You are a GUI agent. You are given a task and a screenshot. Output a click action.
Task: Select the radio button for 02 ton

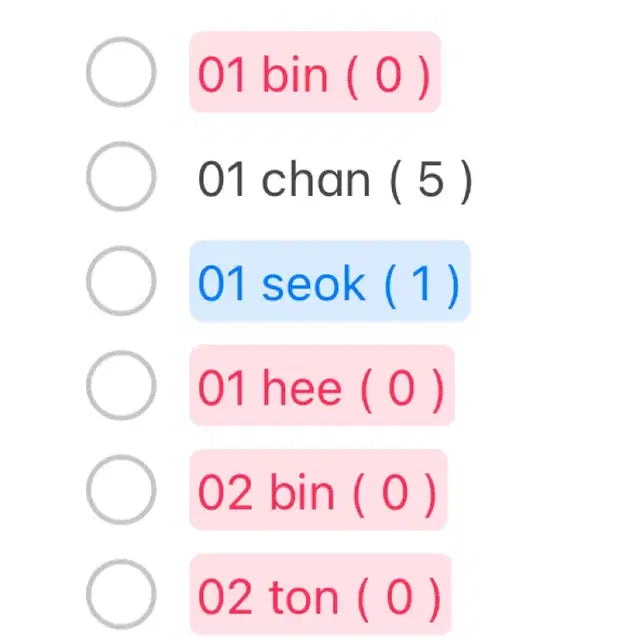[120, 595]
